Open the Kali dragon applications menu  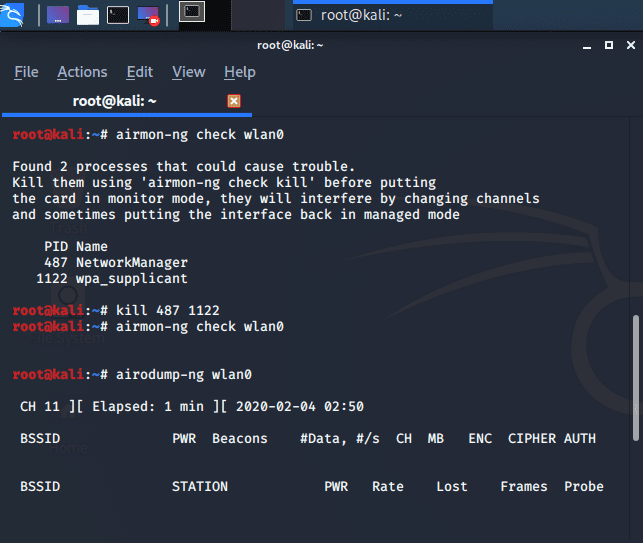(15, 14)
